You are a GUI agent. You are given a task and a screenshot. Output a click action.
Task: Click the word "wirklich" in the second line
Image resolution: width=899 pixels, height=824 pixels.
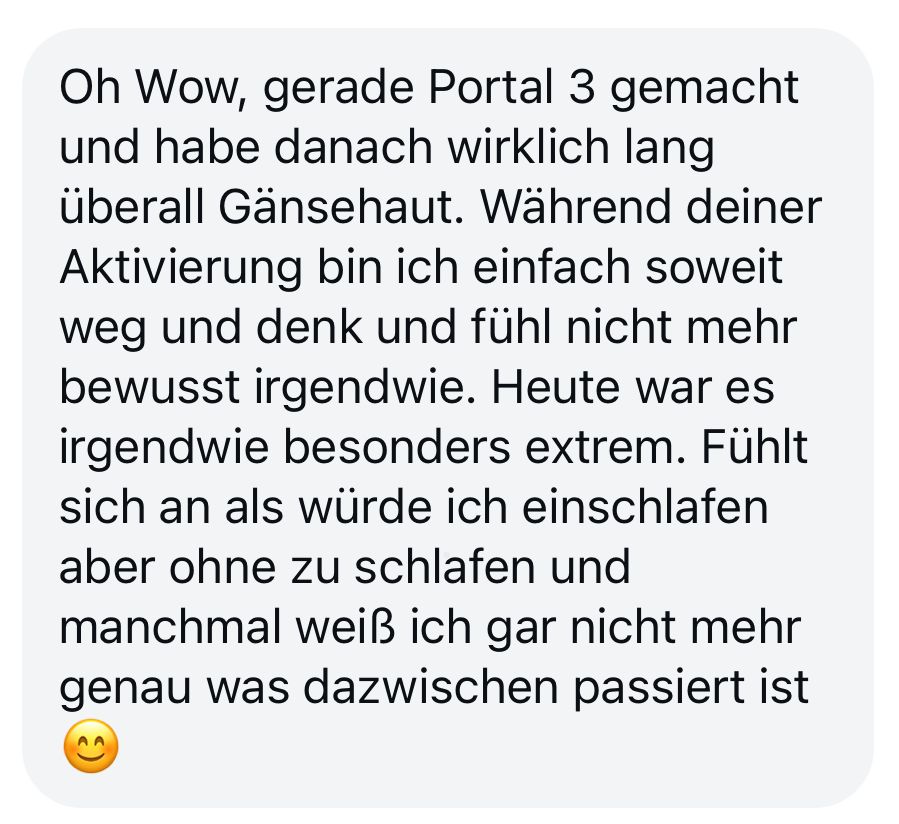click(527, 147)
